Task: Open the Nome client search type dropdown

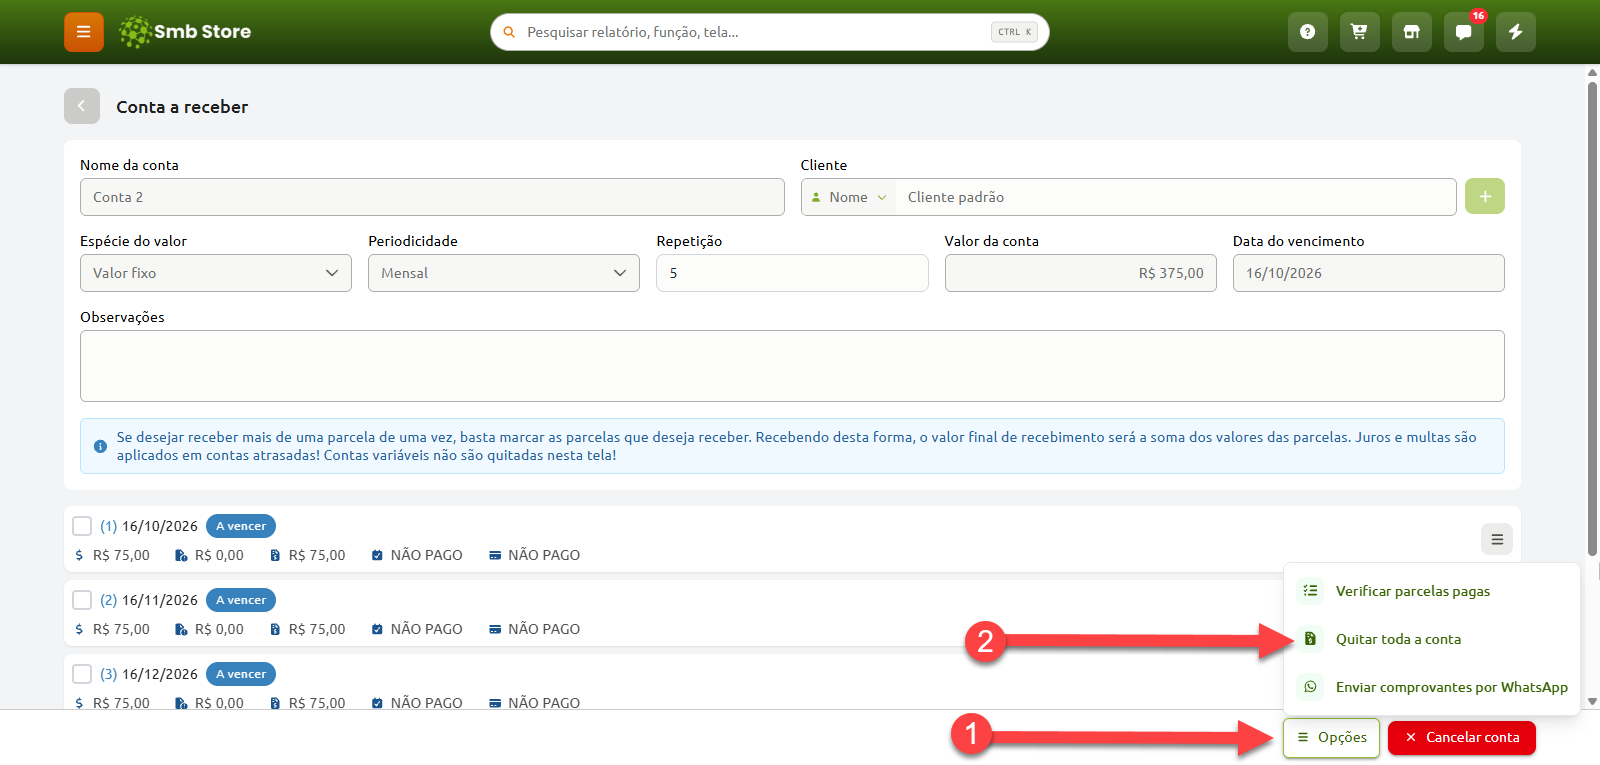Action: click(x=849, y=197)
